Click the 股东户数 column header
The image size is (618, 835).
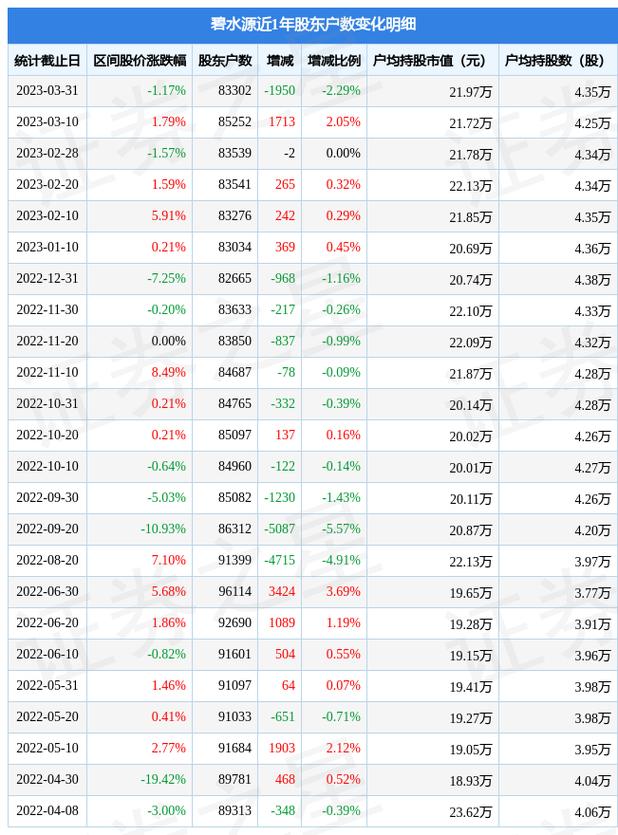tap(224, 61)
